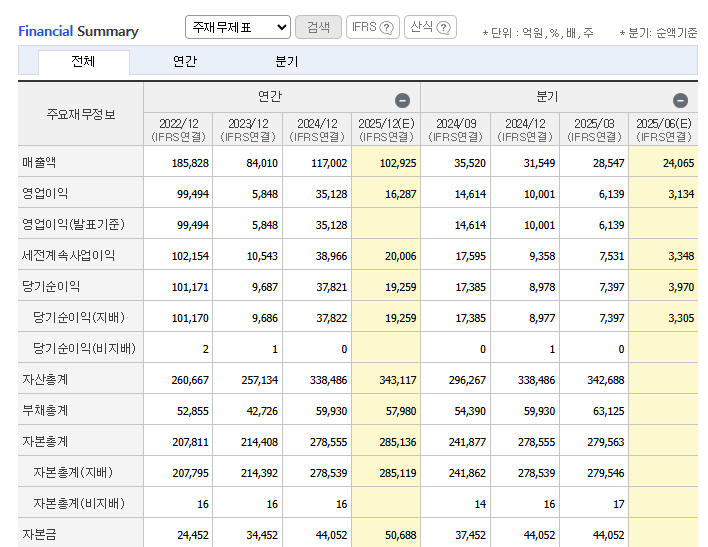Switch to the 연간 tab
The image size is (708, 547).
point(185,61)
